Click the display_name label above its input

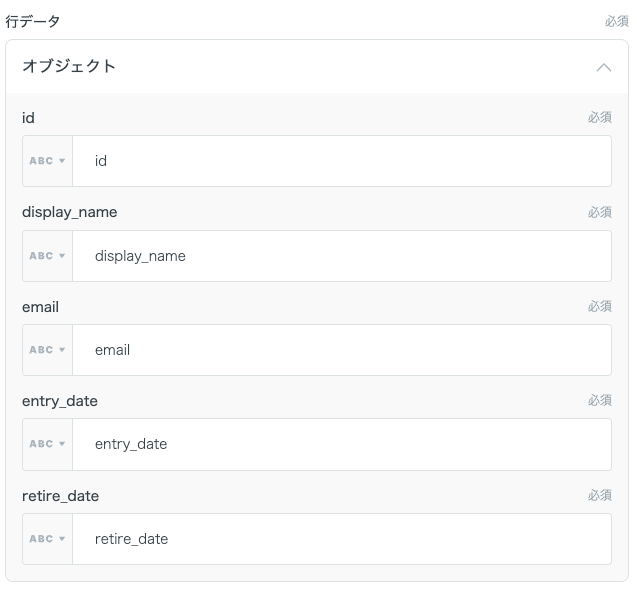coord(69,212)
